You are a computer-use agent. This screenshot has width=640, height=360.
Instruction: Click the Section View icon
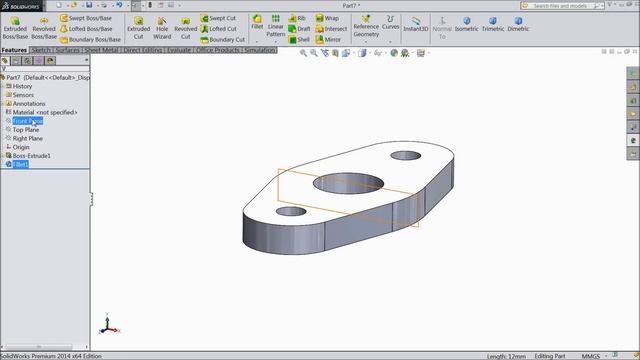point(335,53)
